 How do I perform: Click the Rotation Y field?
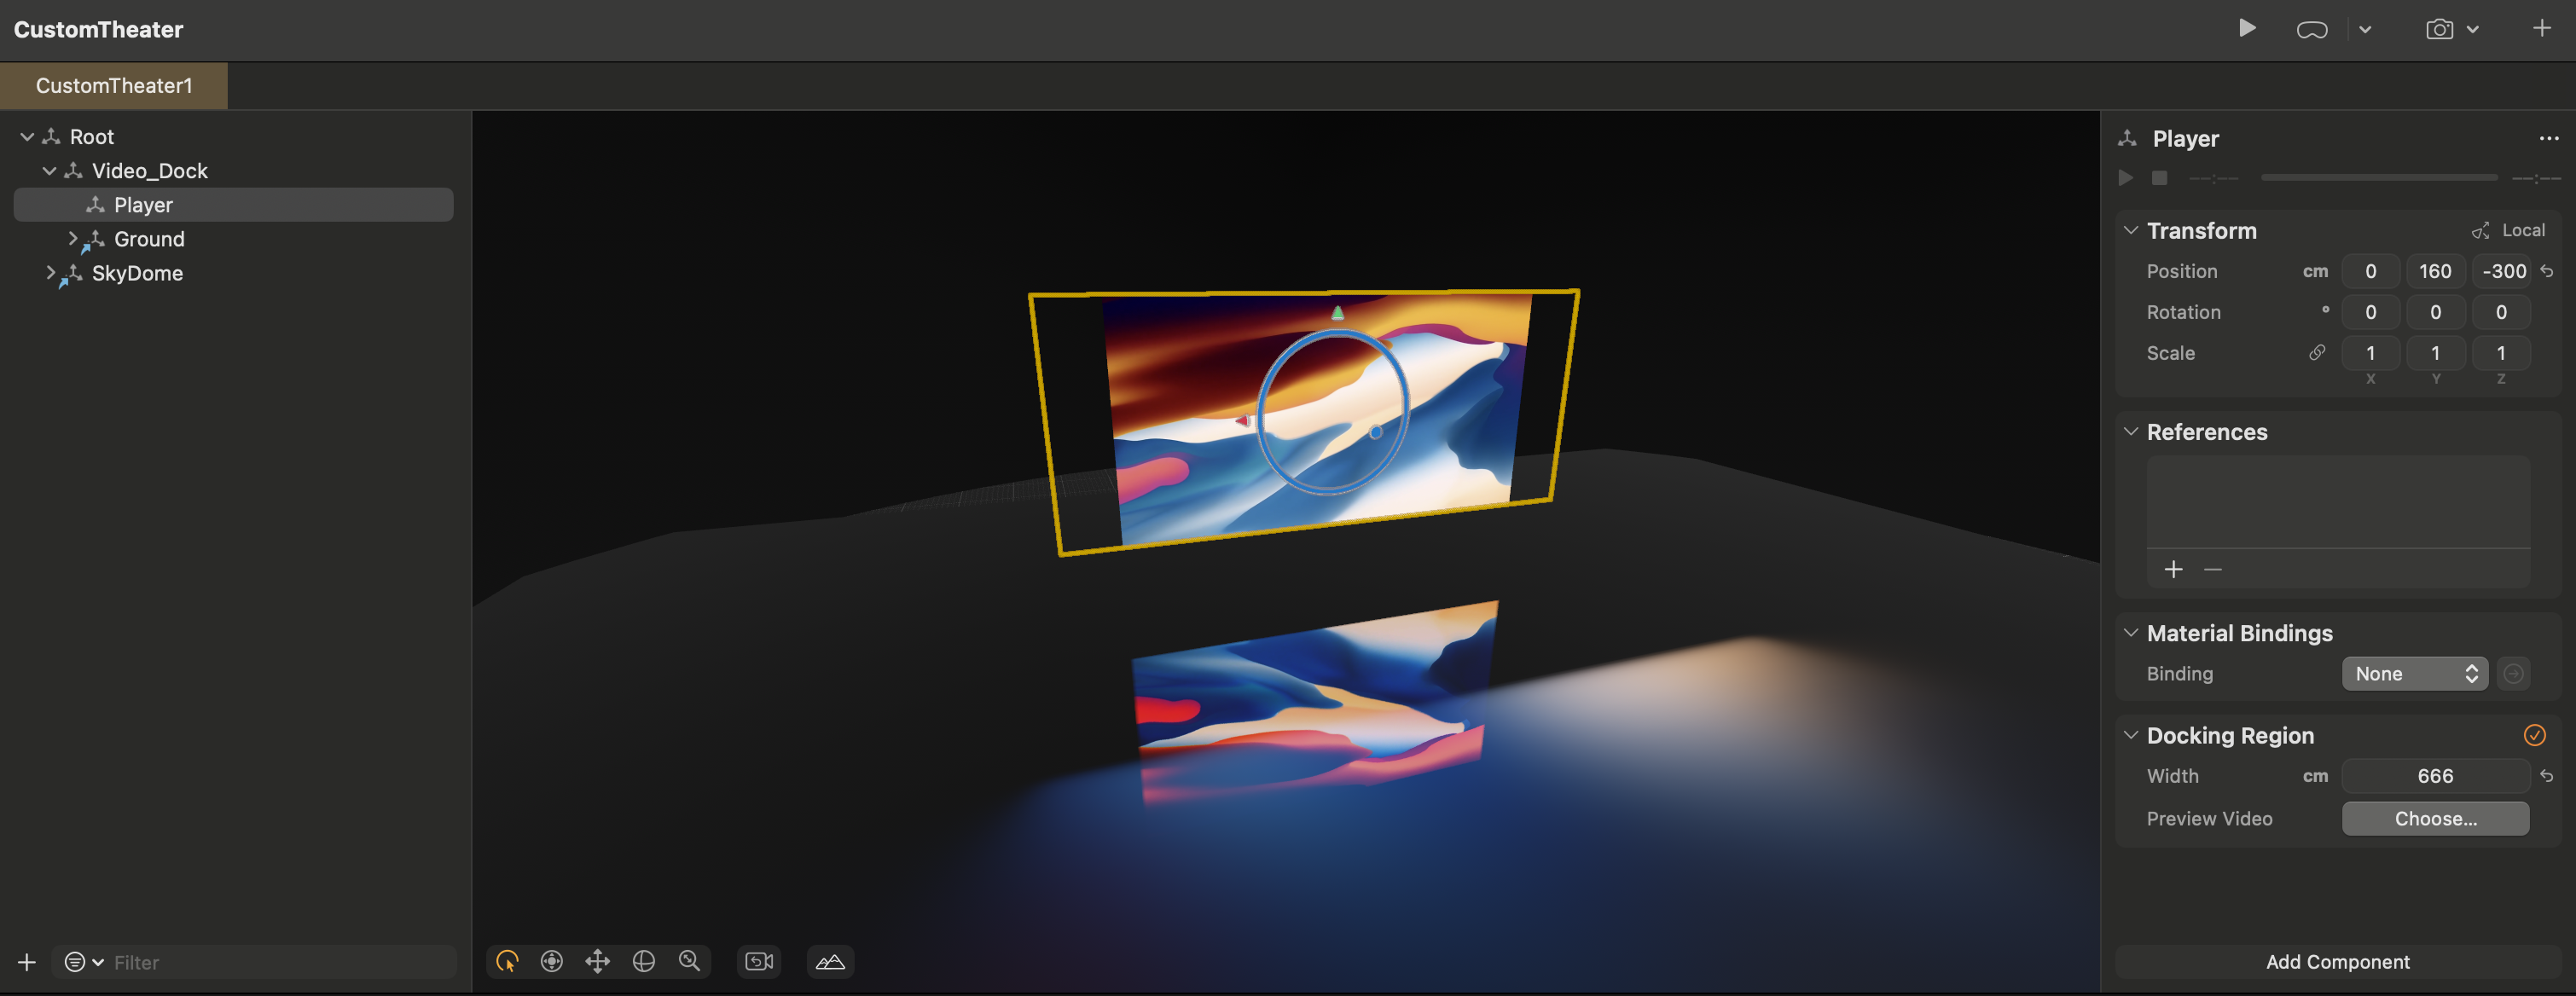pyautogui.click(x=2435, y=312)
